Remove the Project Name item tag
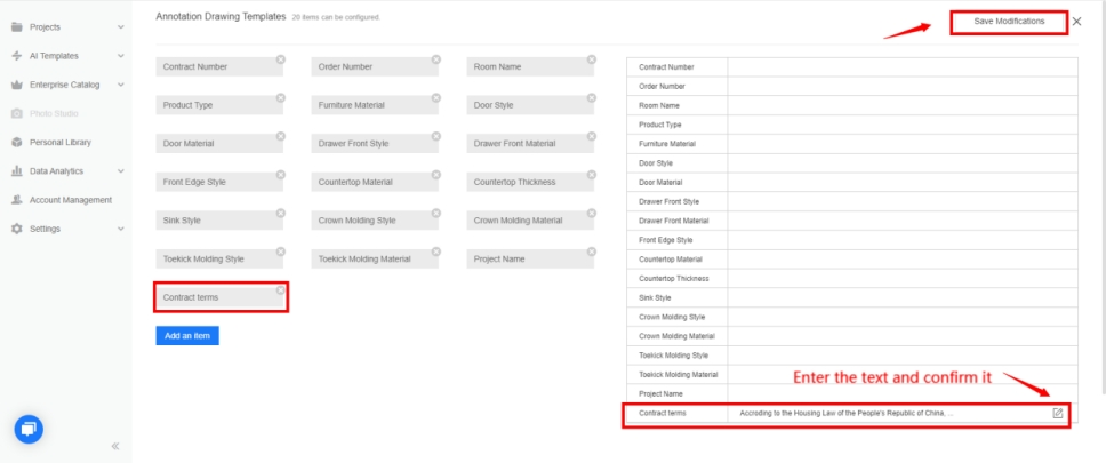1107x463 pixels. coord(592,251)
